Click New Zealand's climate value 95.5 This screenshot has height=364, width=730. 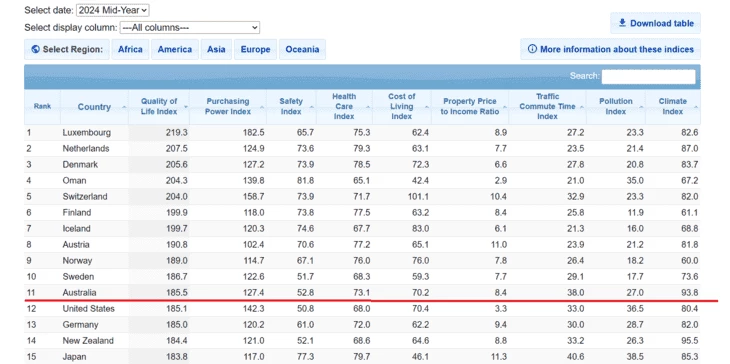point(689,341)
